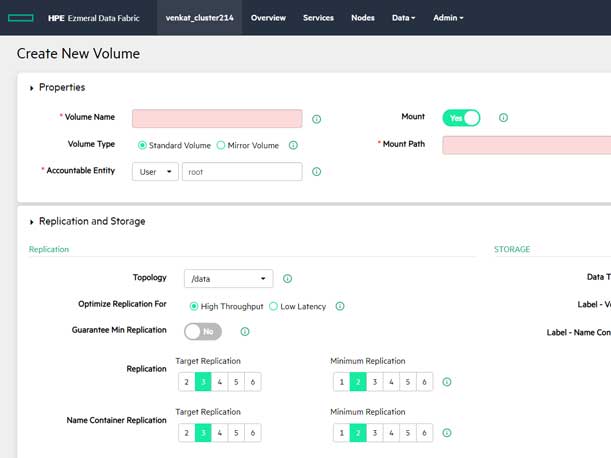Viewport: 611px width, 458px height.
Task: Click info icon next to Guarantee Min Replication
Action: tap(245, 331)
